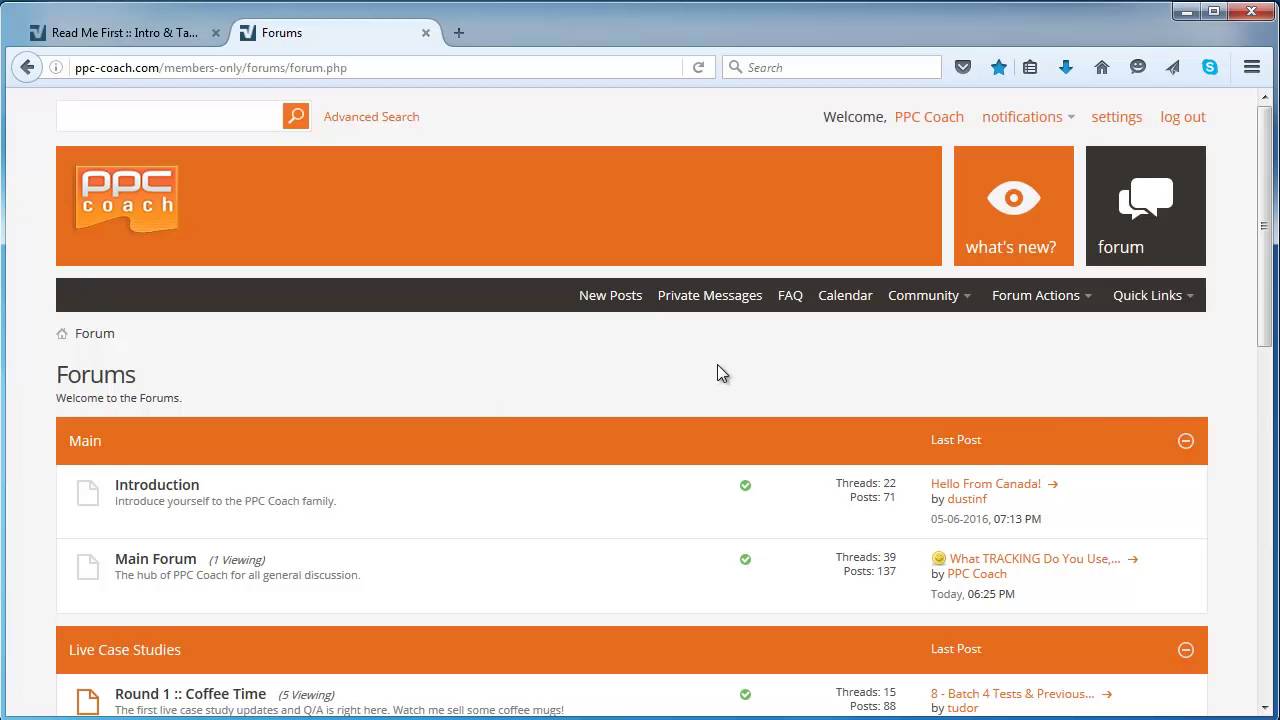
Task: Go to last post arrow after What TRACKING Do You Use
Action: click(x=1133, y=559)
